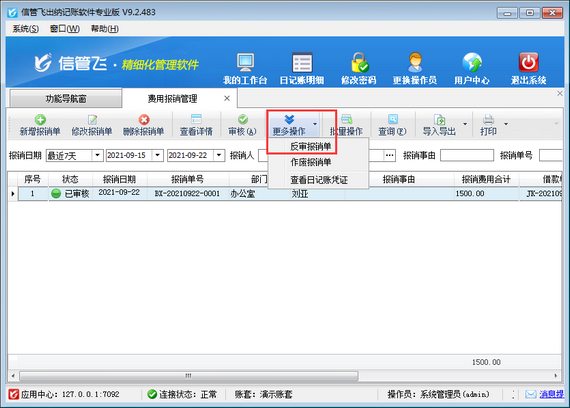Click the 报销事由 input field
Screen dimensions: 570x408
(467, 155)
